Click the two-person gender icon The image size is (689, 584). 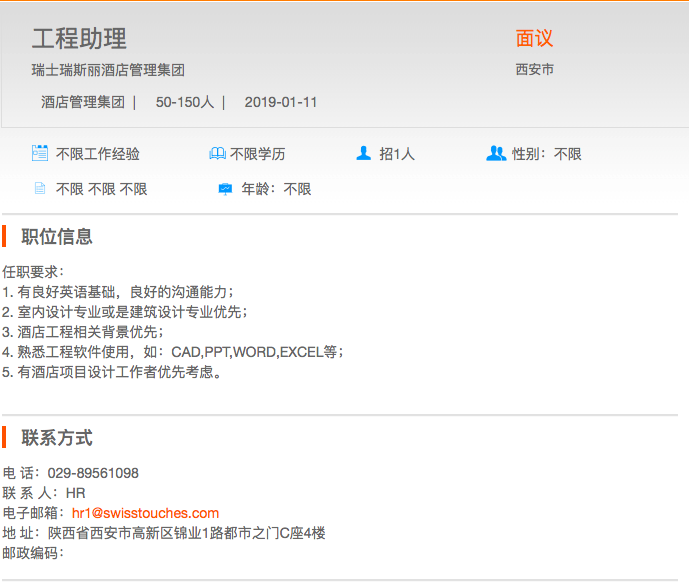tap(496, 153)
